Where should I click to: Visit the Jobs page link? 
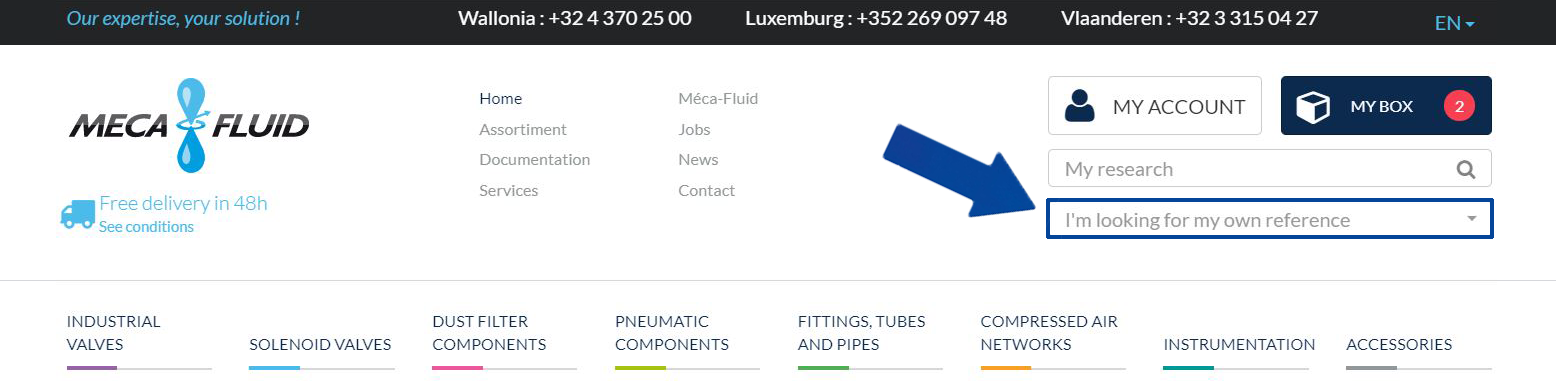click(x=694, y=129)
